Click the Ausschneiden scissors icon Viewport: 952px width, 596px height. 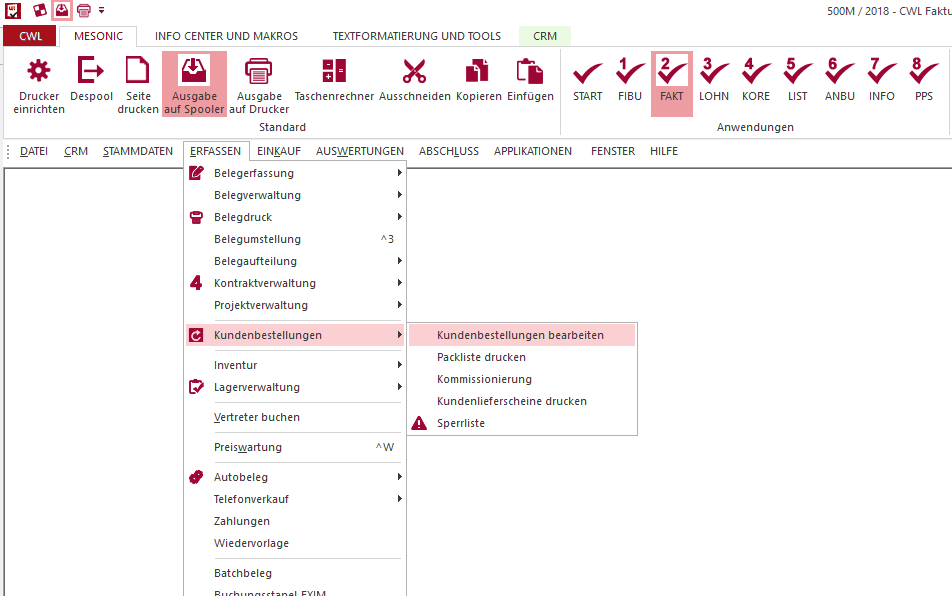[414, 73]
